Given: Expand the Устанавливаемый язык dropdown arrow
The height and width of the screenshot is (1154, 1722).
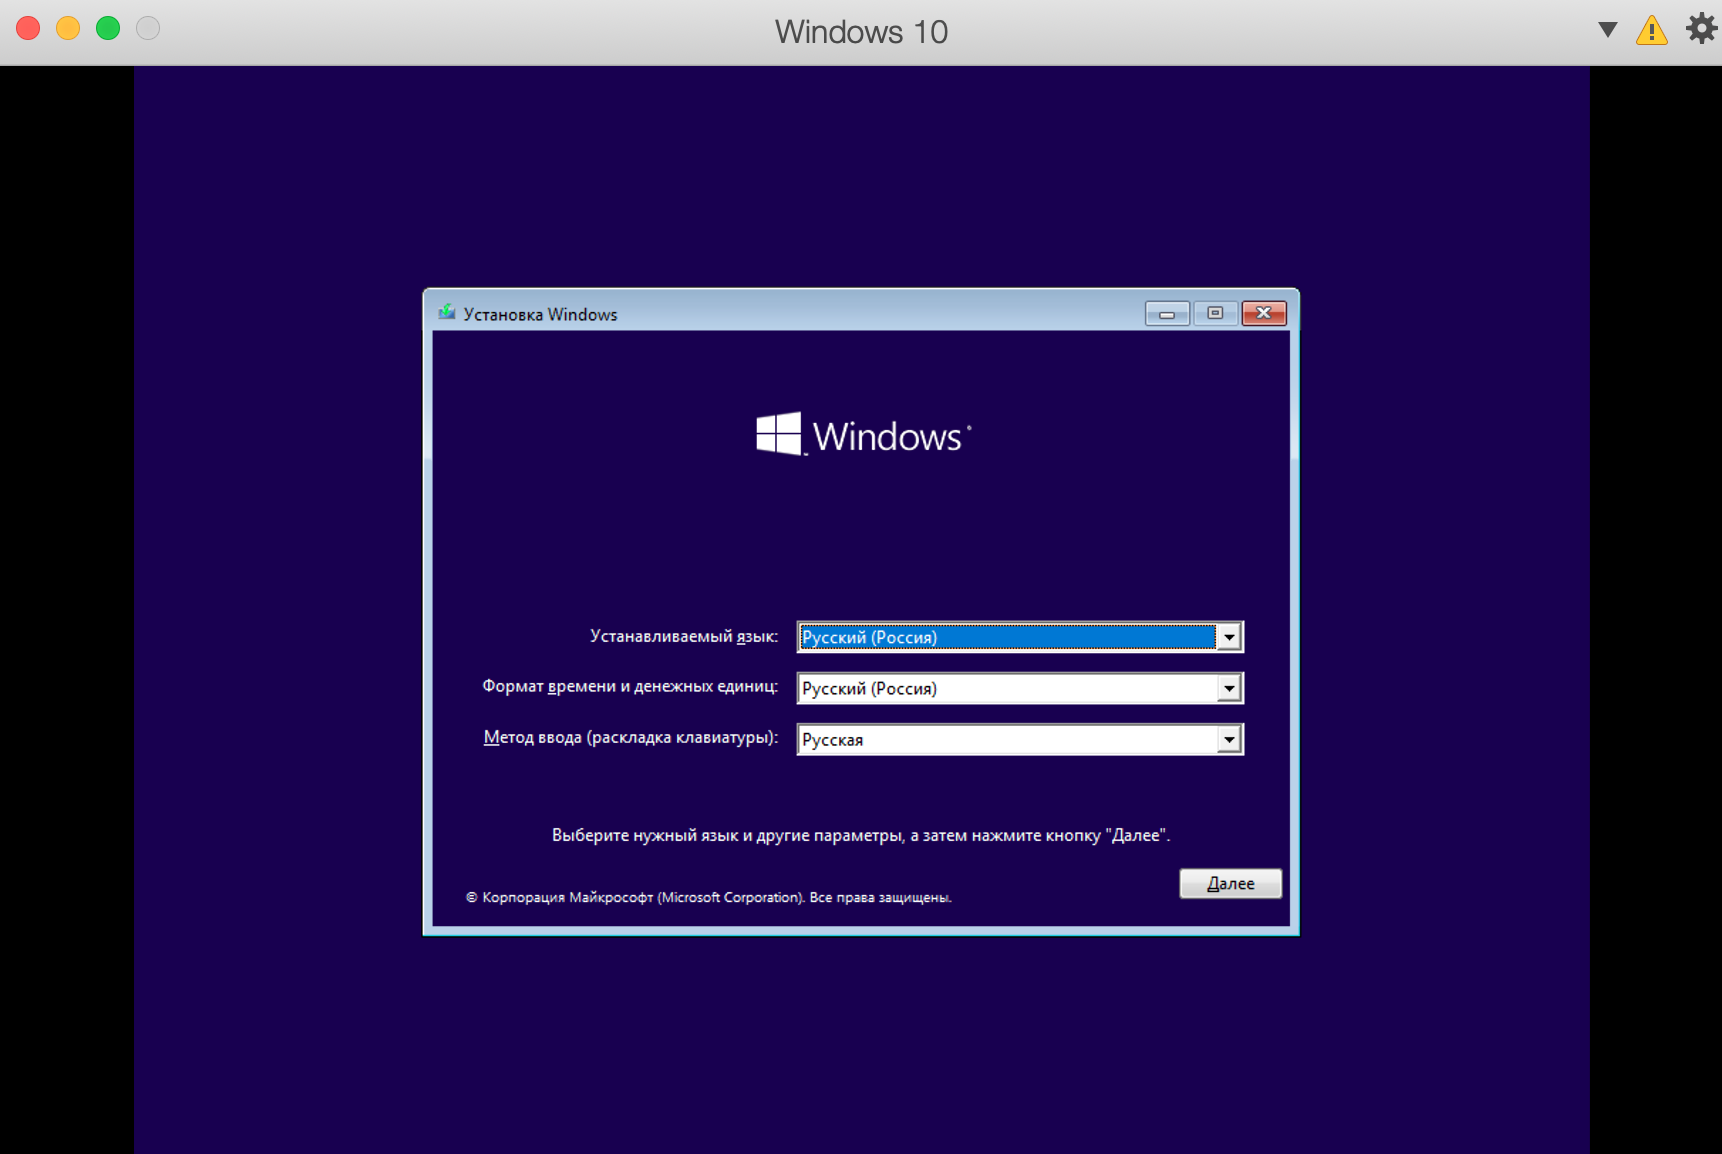Looking at the screenshot, I should coord(1229,637).
